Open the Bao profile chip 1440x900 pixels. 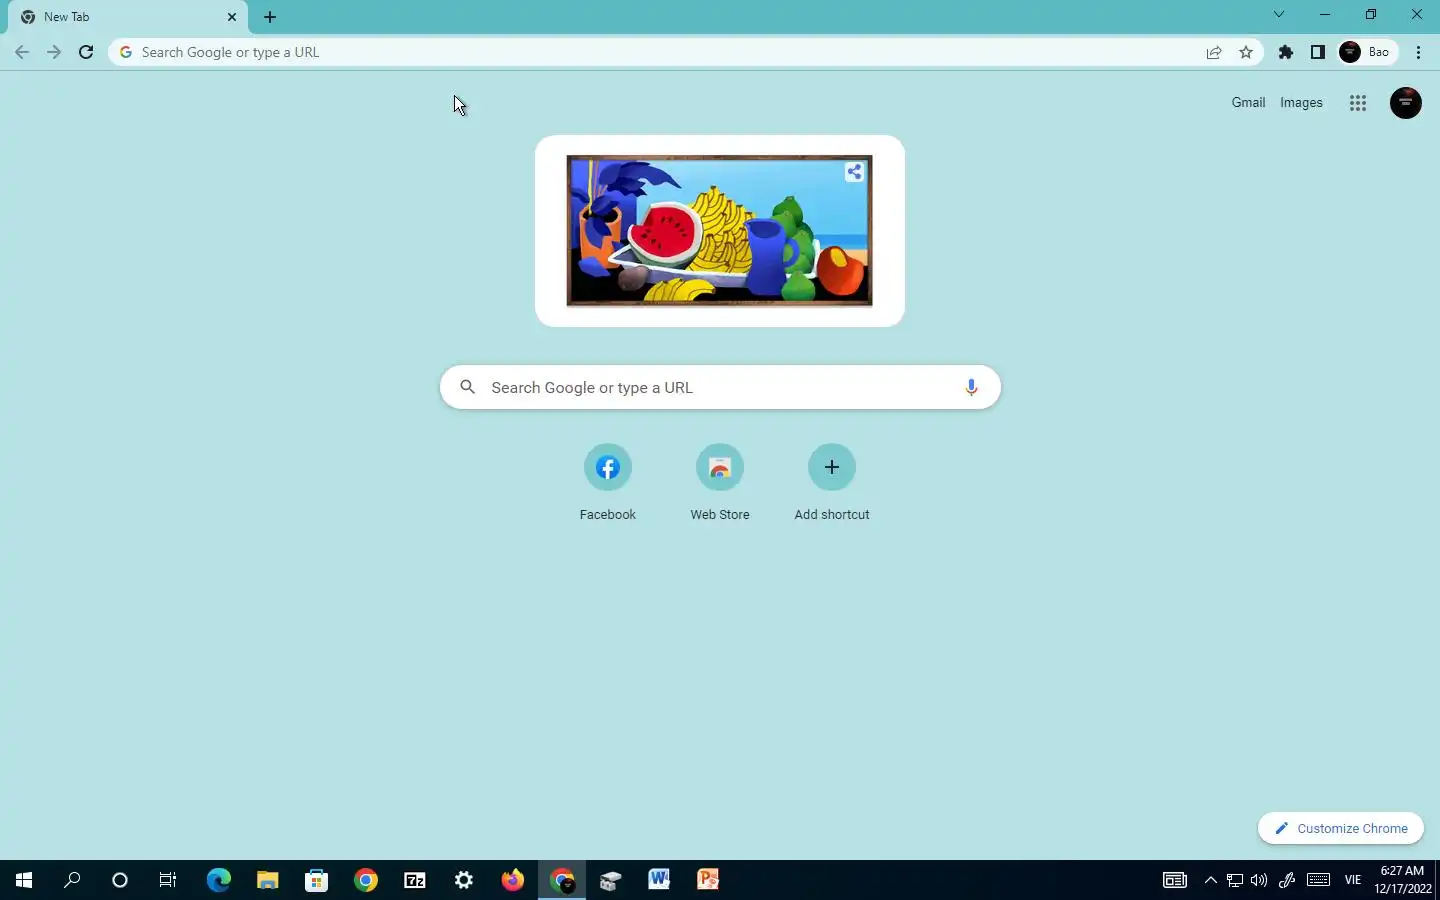[x=1367, y=52]
